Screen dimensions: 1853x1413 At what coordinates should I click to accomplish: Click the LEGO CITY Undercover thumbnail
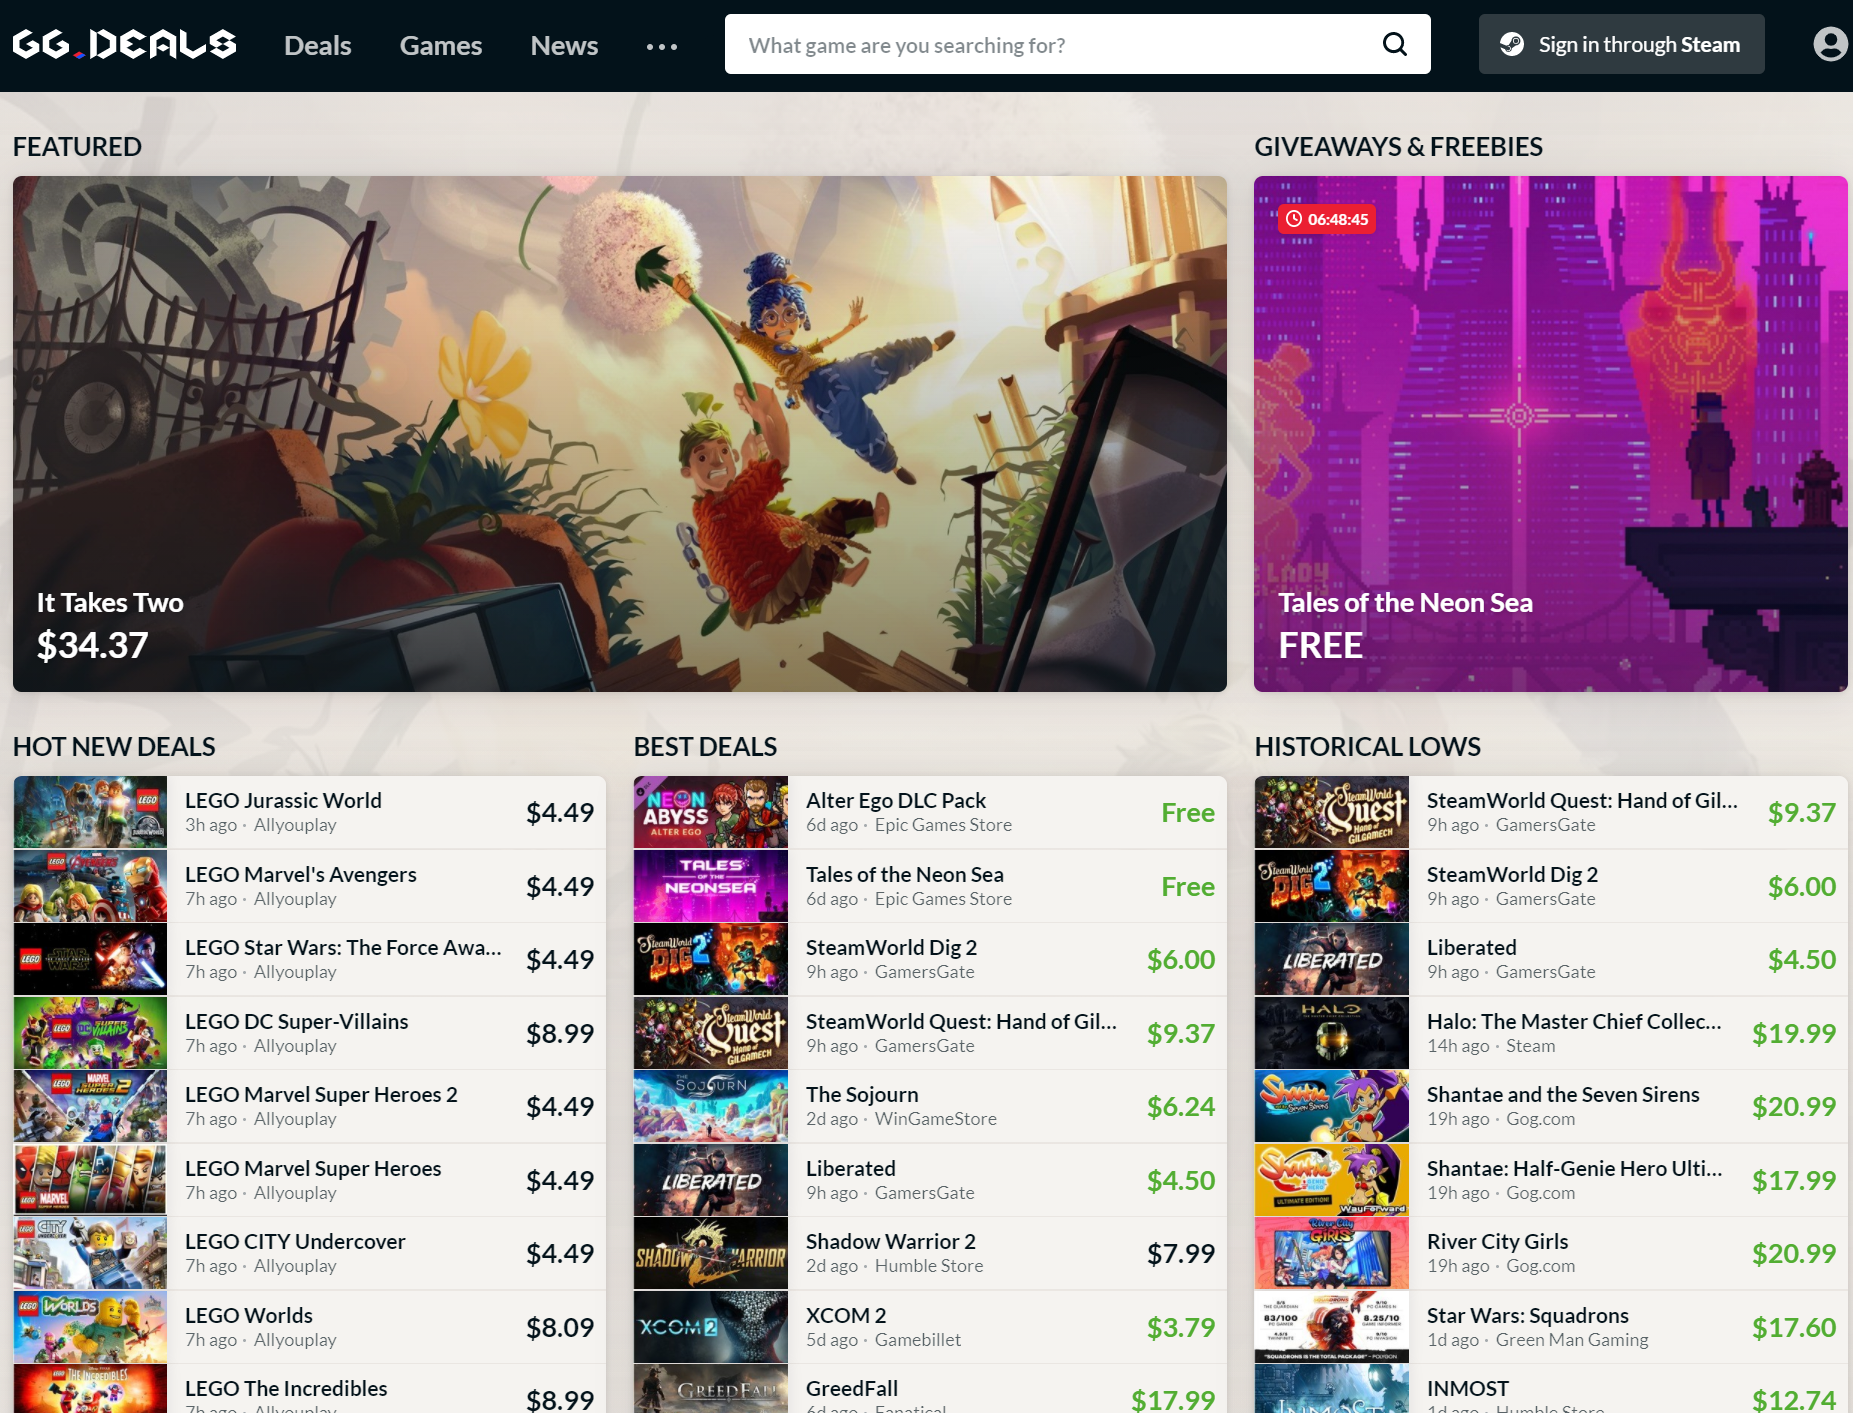click(90, 1253)
